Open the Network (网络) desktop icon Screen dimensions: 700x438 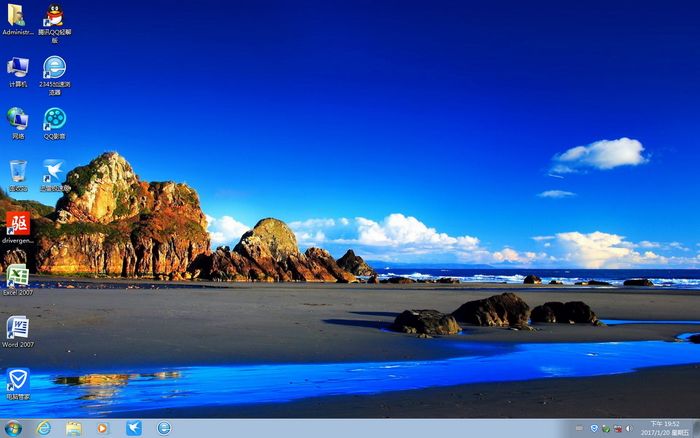[17, 119]
